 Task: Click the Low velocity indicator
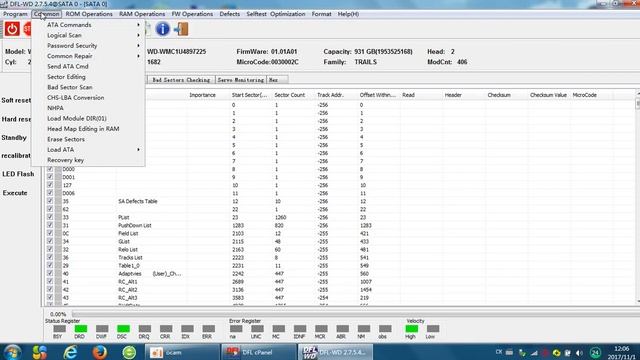coord(433,329)
